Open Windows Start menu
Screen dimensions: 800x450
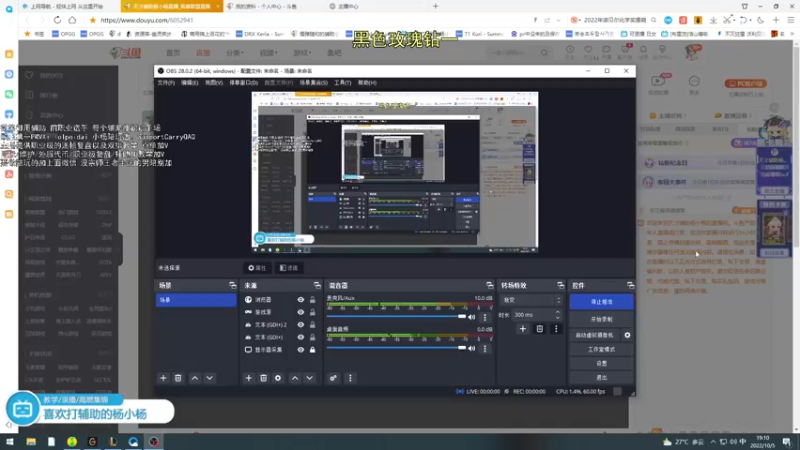coord(9,442)
